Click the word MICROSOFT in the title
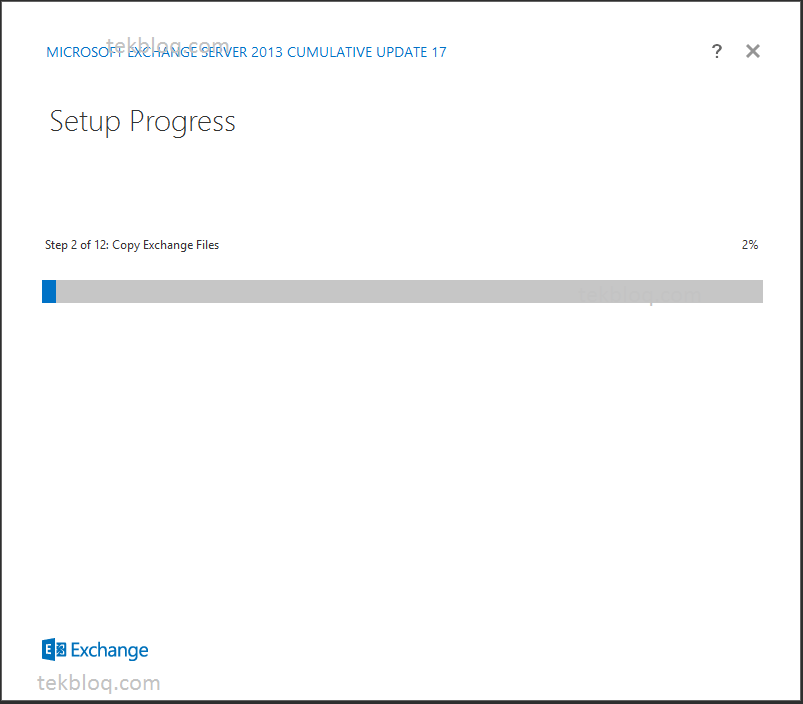Viewport: 803px width, 704px height. point(85,52)
